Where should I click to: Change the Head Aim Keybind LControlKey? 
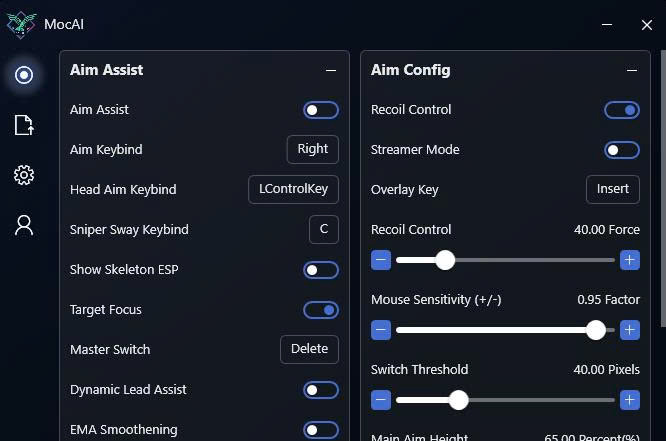coord(293,189)
